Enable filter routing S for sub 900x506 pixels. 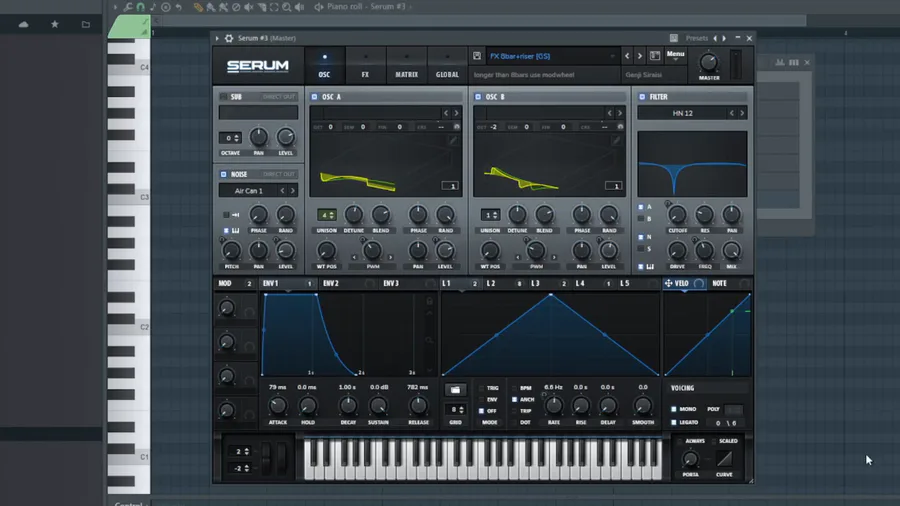tap(641, 249)
